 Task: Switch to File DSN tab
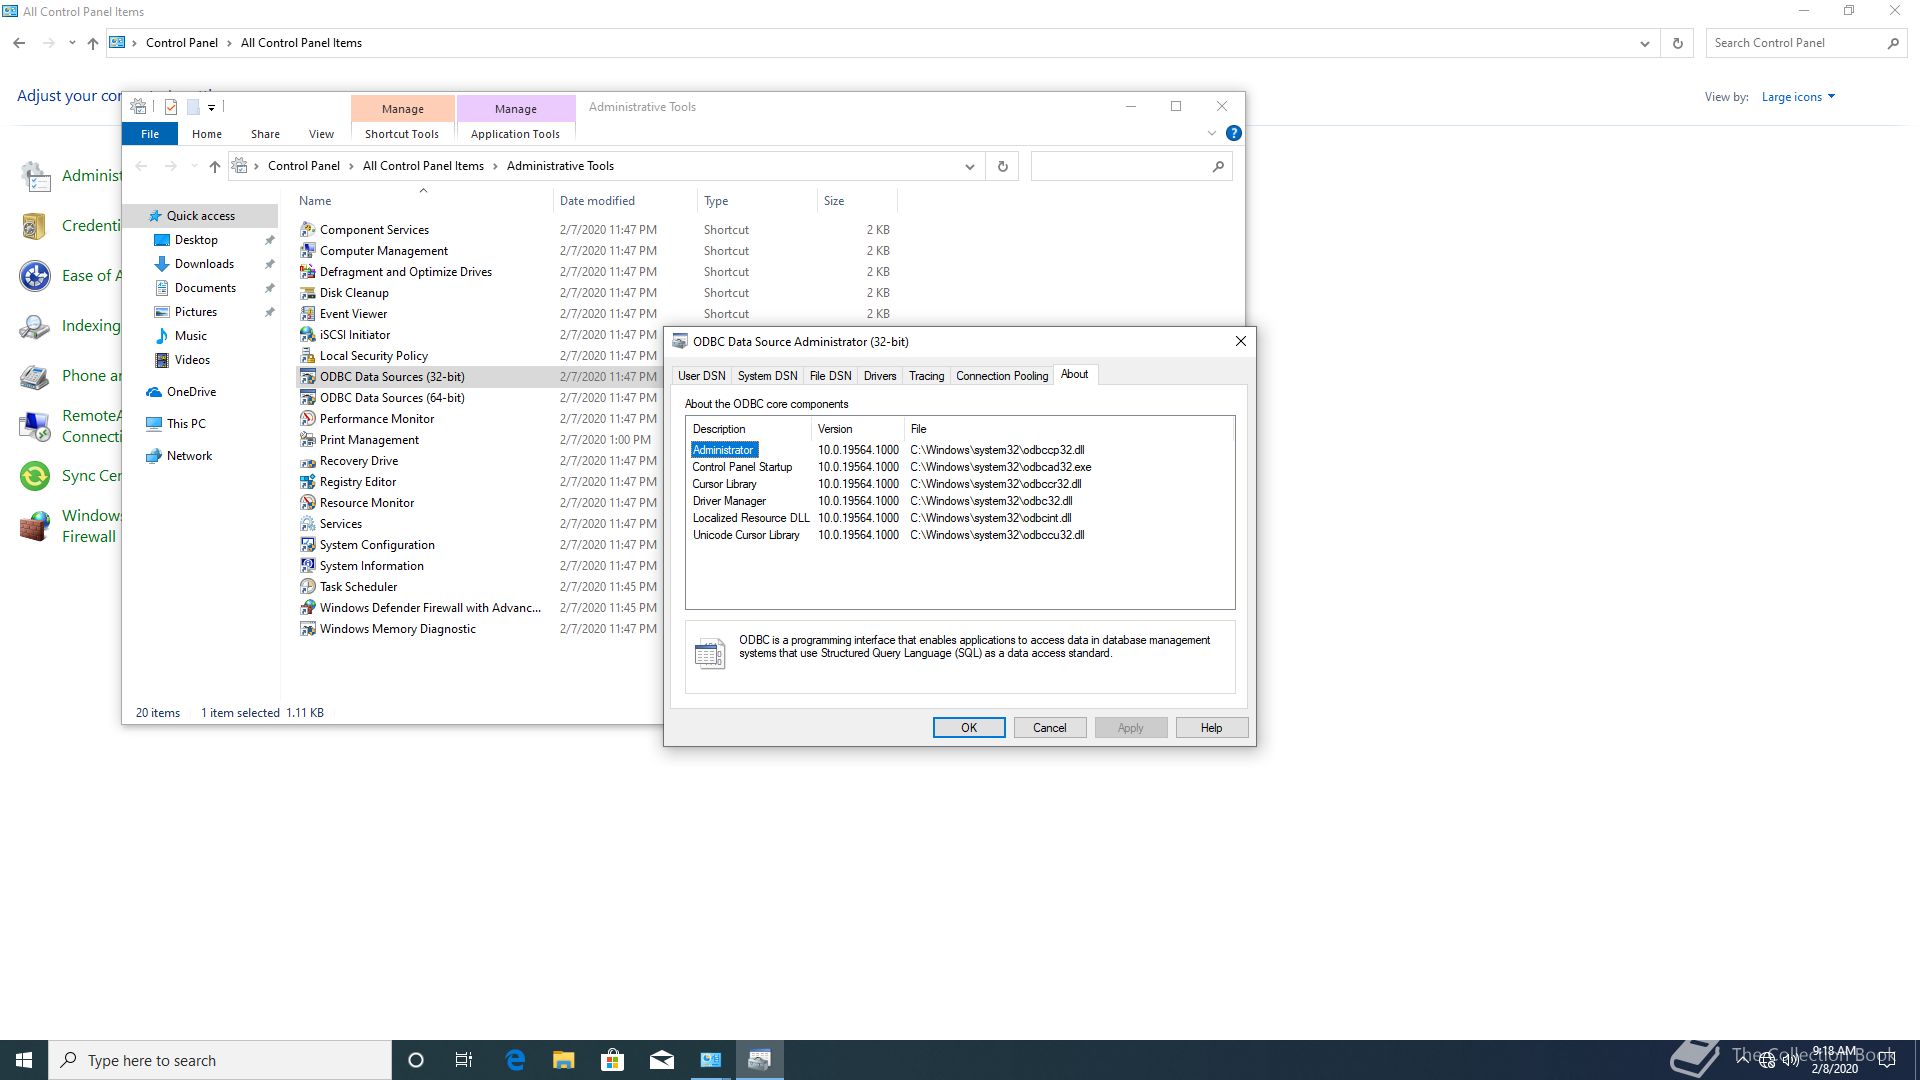click(x=830, y=376)
